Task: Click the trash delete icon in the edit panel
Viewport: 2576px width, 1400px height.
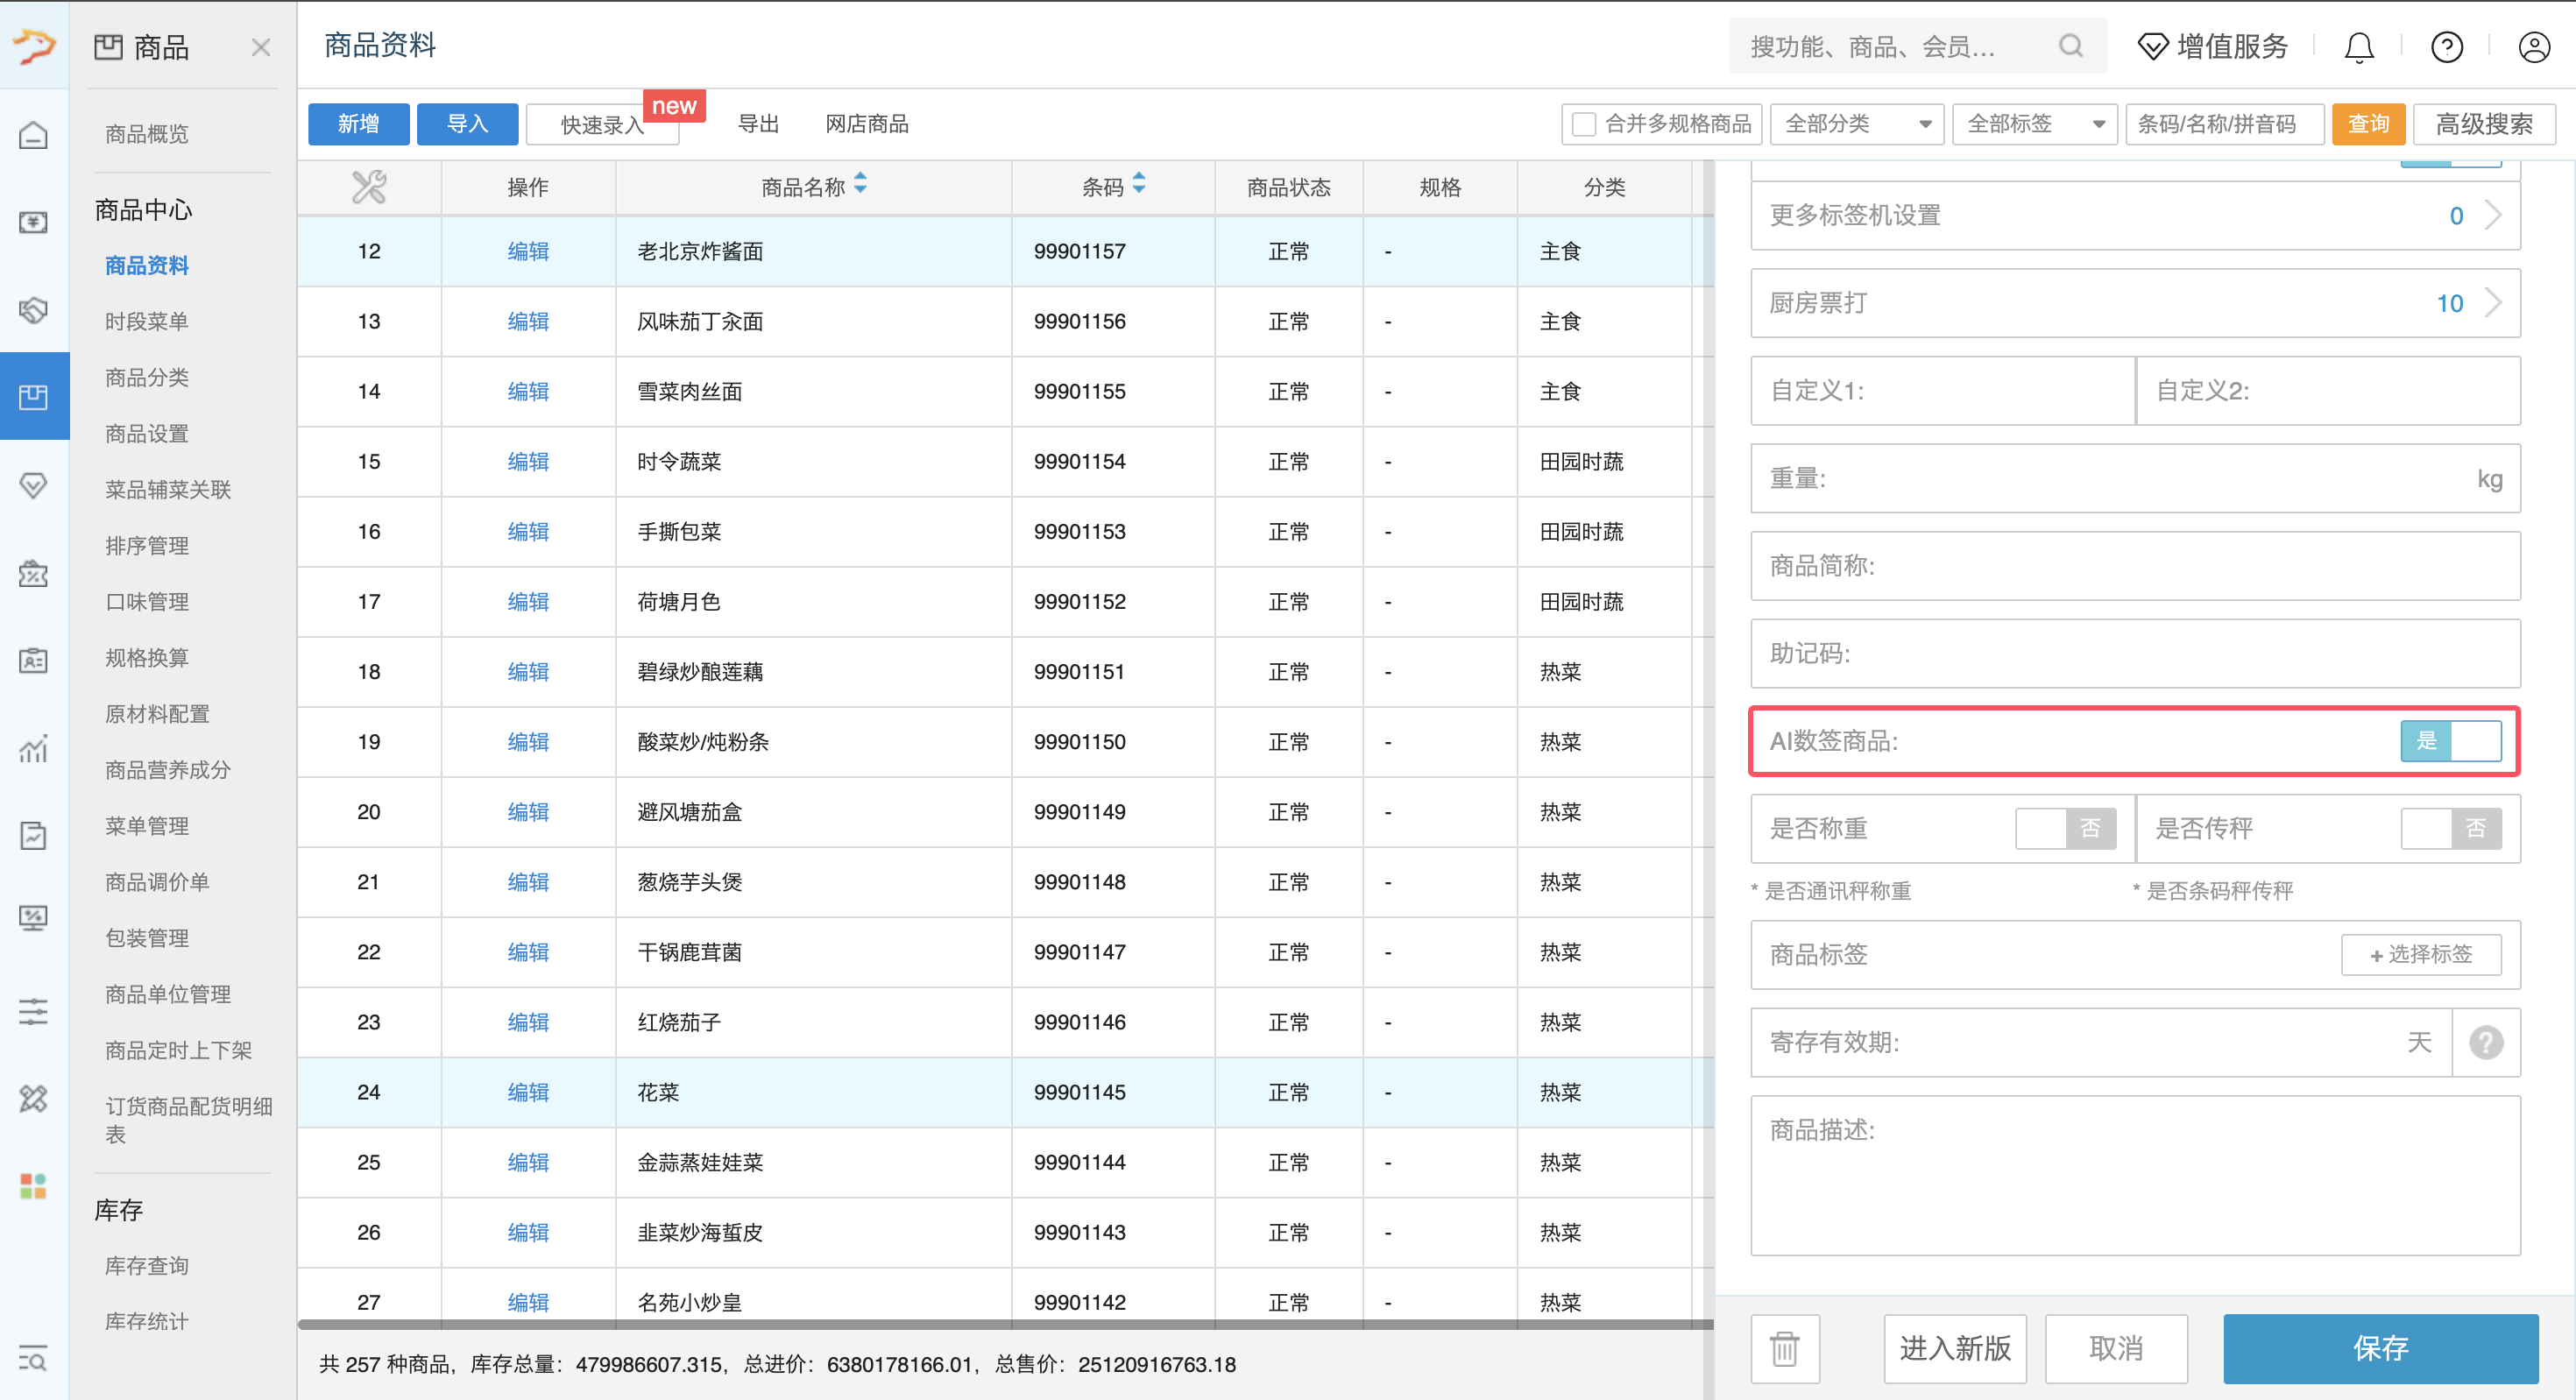Action: 1785,1348
